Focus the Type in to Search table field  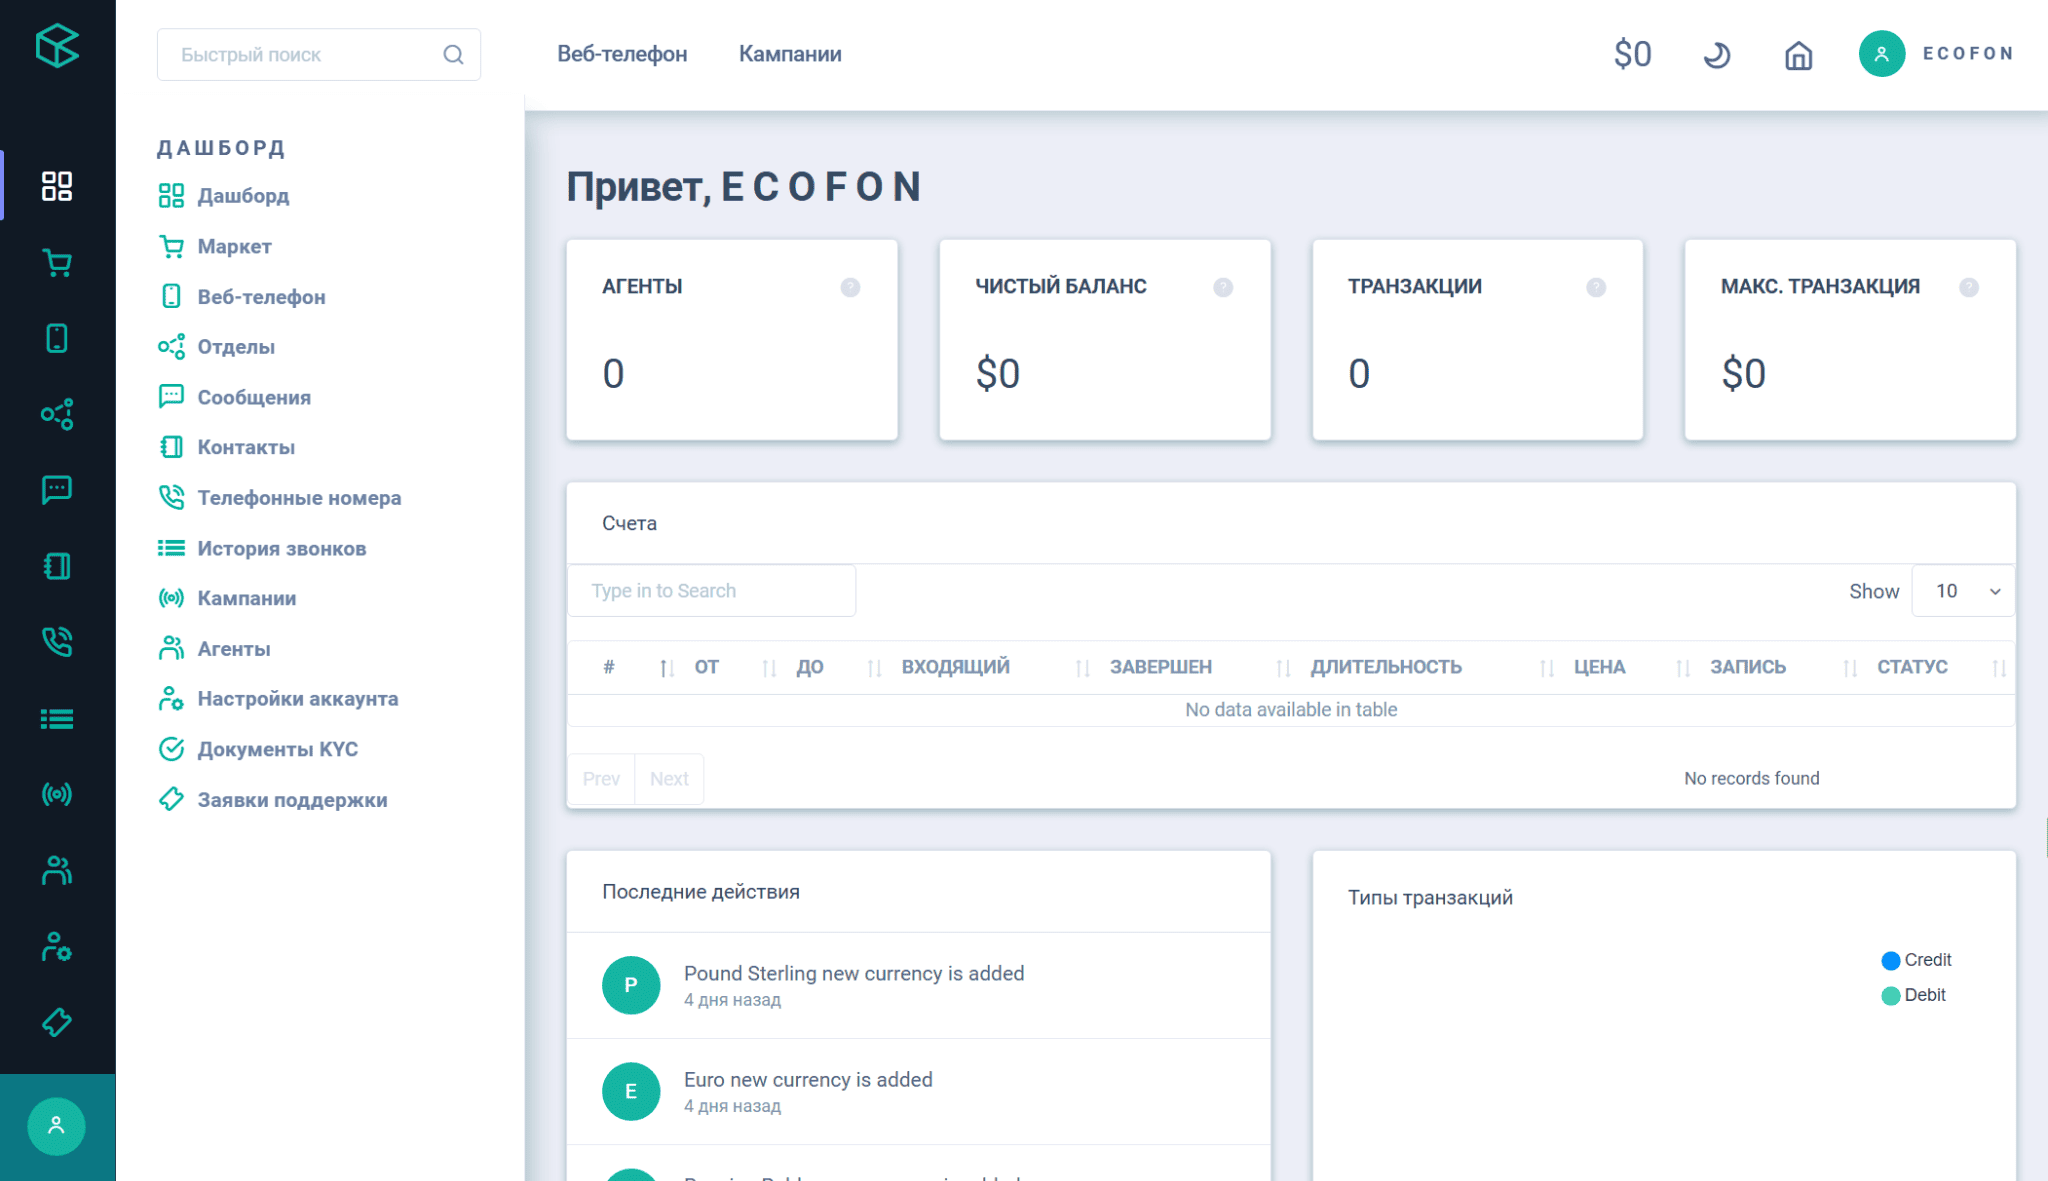tap(711, 590)
